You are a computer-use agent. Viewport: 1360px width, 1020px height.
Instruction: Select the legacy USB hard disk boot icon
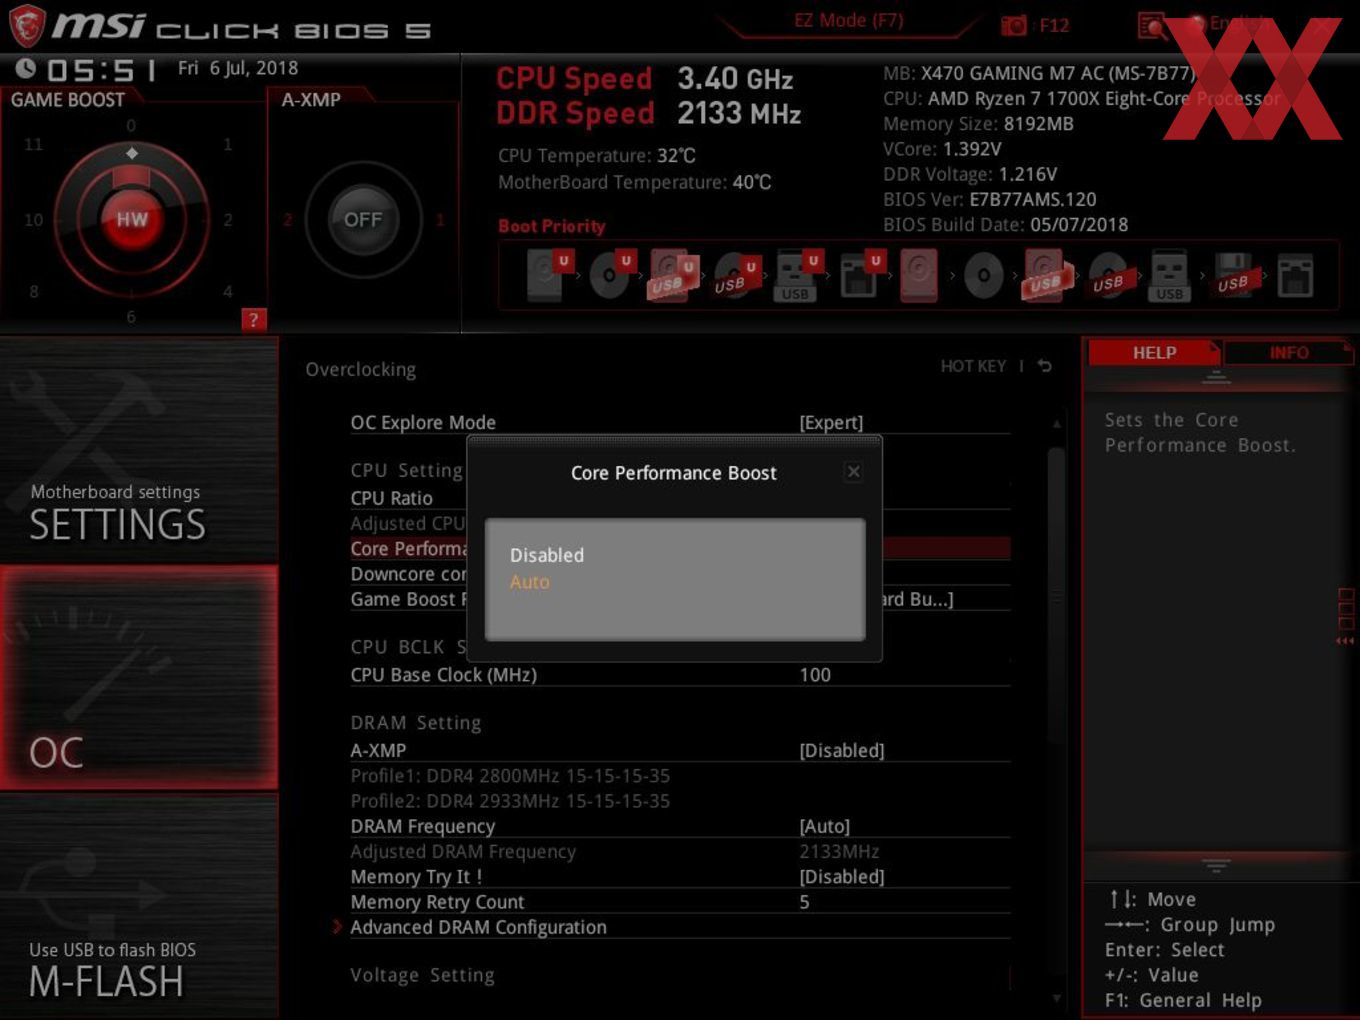(1046, 275)
